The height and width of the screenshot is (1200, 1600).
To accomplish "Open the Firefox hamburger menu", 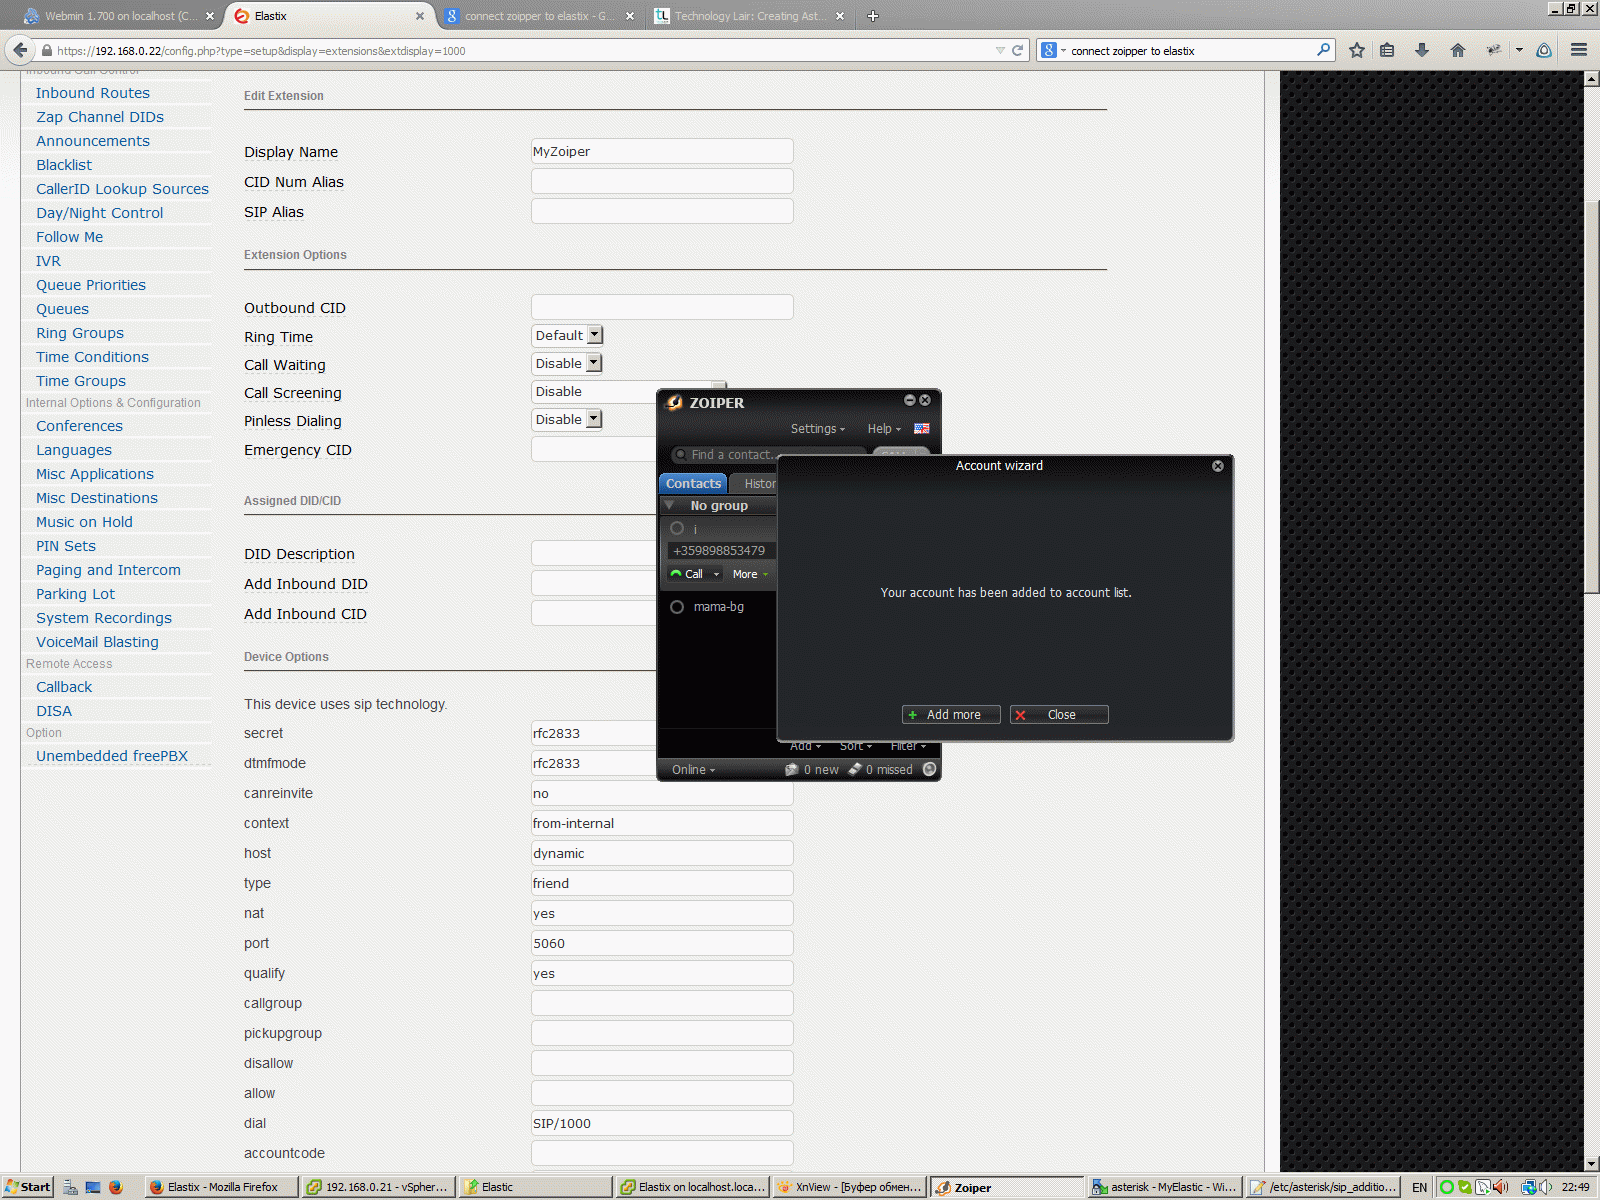I will [1579, 50].
